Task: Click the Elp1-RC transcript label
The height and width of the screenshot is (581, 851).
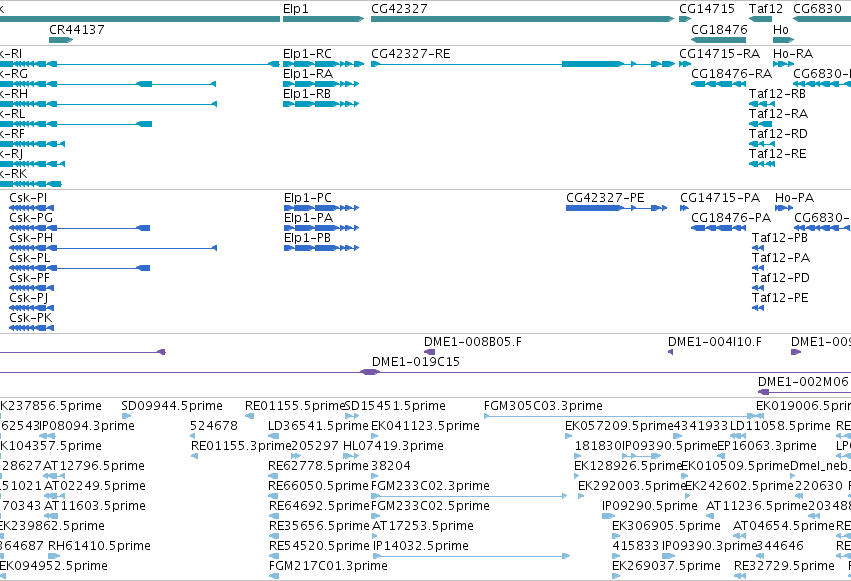Action: coord(307,54)
